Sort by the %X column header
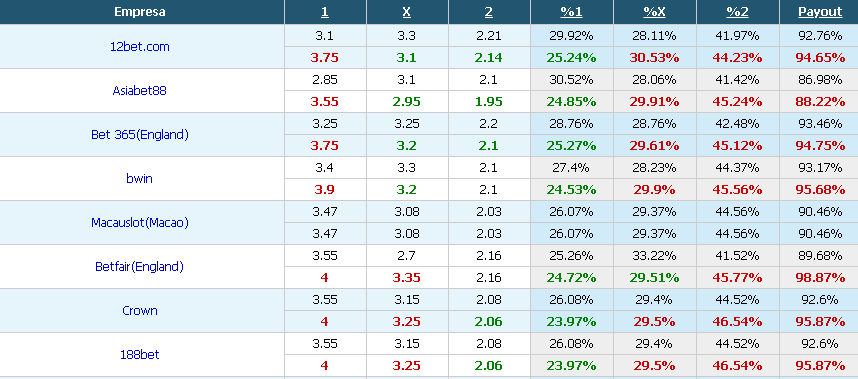The image size is (858, 379). coord(654,12)
